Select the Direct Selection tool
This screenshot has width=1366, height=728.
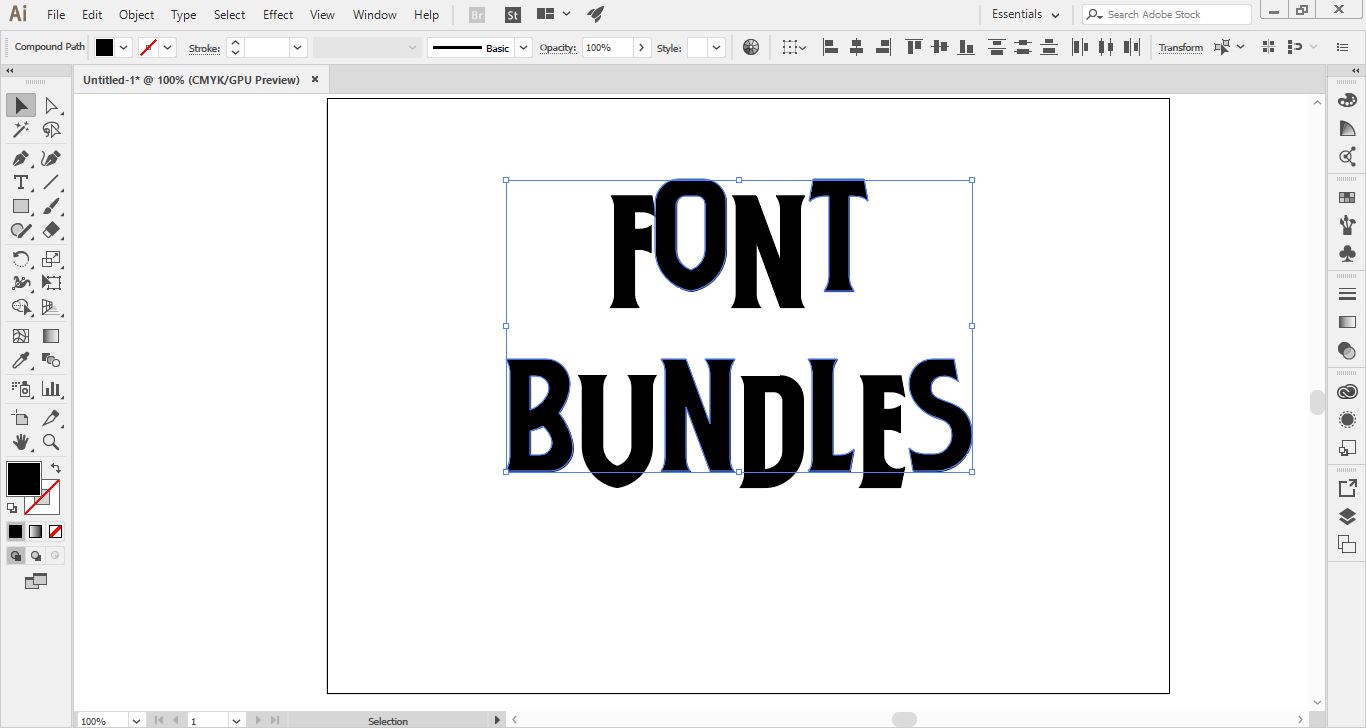[x=51, y=105]
